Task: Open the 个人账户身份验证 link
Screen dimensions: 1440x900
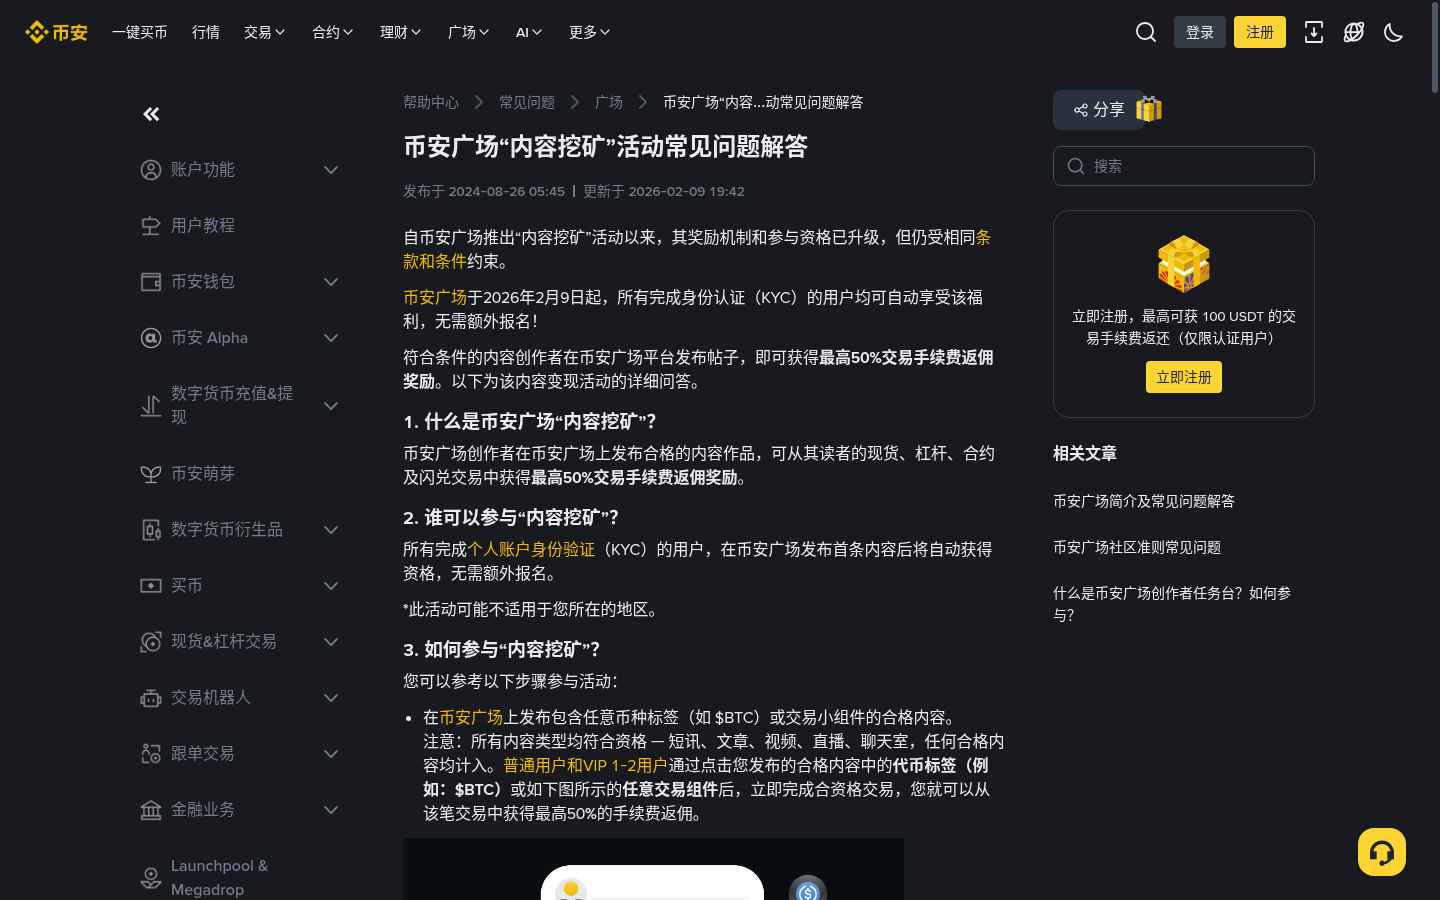Action: click(531, 549)
